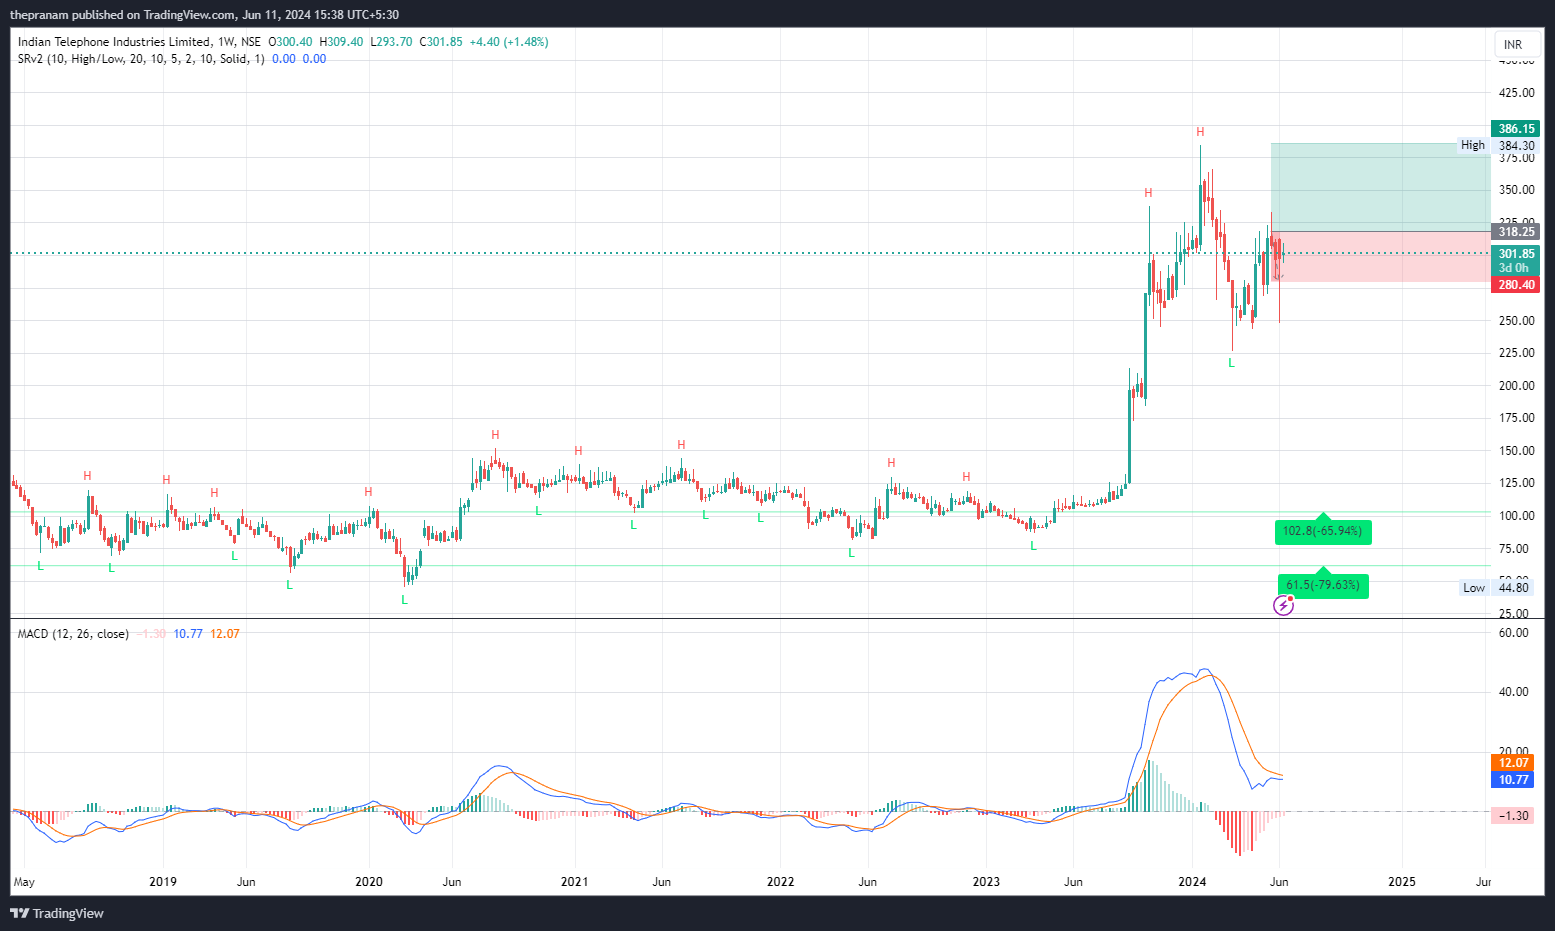Click the 200.00 price scale label

[1516, 386]
